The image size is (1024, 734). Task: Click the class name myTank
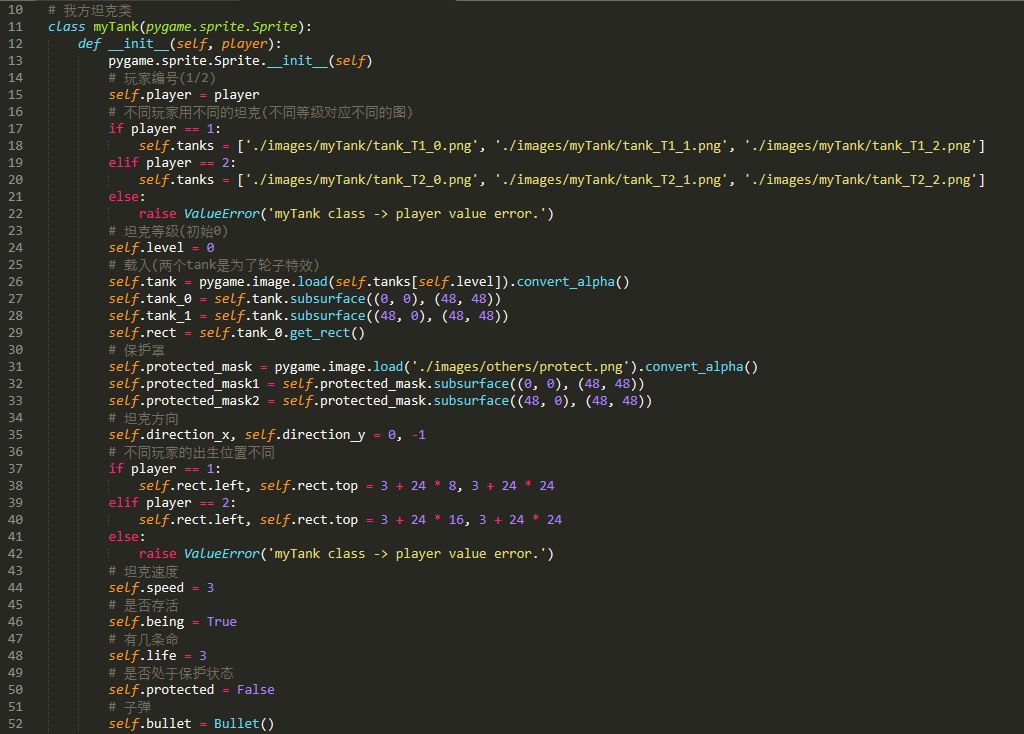[x=116, y=26]
